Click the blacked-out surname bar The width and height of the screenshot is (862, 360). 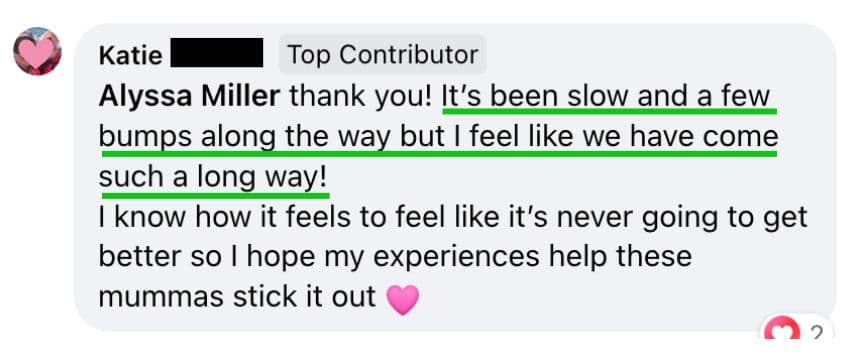click(217, 53)
